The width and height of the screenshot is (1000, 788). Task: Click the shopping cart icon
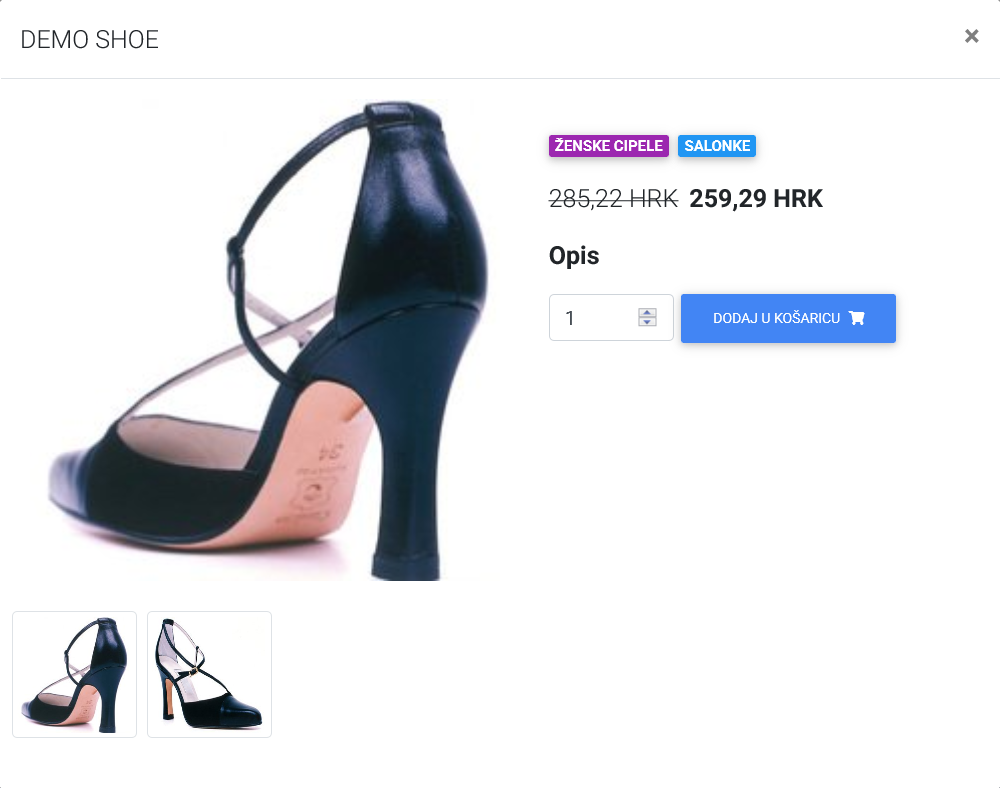pos(856,318)
